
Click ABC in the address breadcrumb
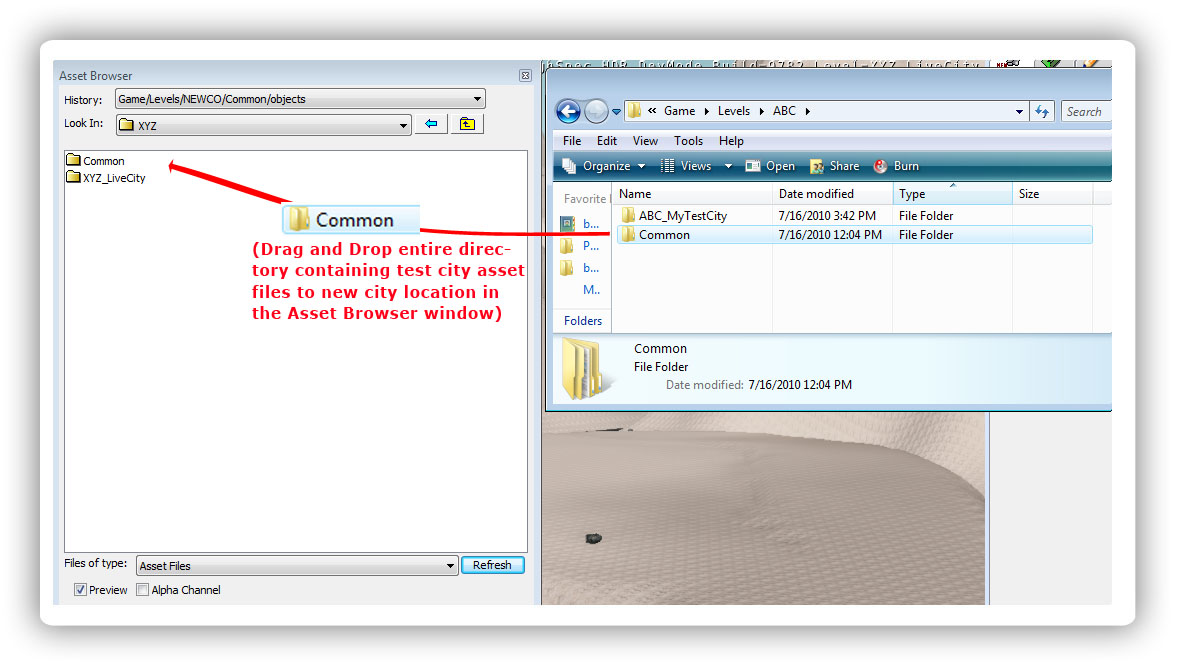point(784,111)
